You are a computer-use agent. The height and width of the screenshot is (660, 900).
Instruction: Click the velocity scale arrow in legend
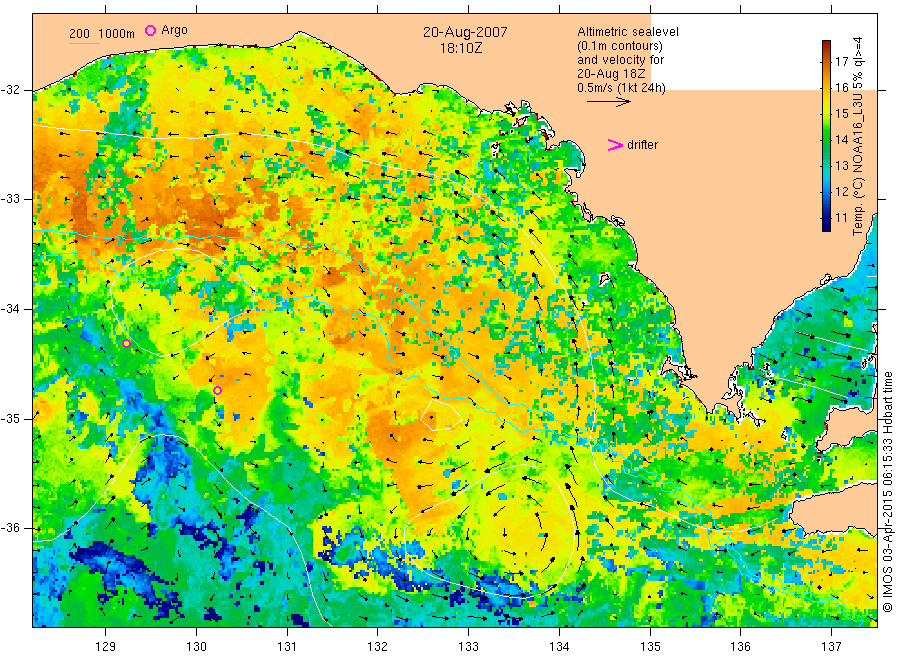(608, 102)
